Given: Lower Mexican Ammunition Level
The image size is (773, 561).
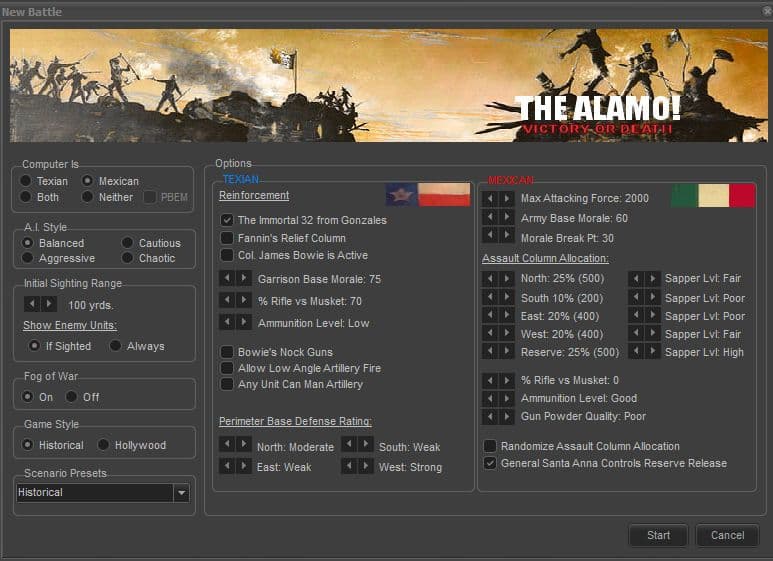Looking at the screenshot, I should 490,398.
